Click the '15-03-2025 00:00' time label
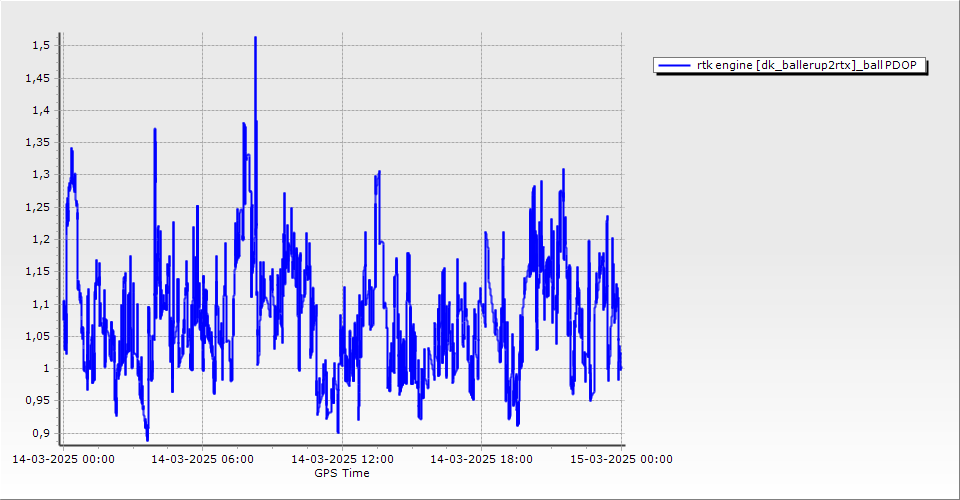This screenshot has height=500, width=960. pyautogui.click(x=621, y=459)
